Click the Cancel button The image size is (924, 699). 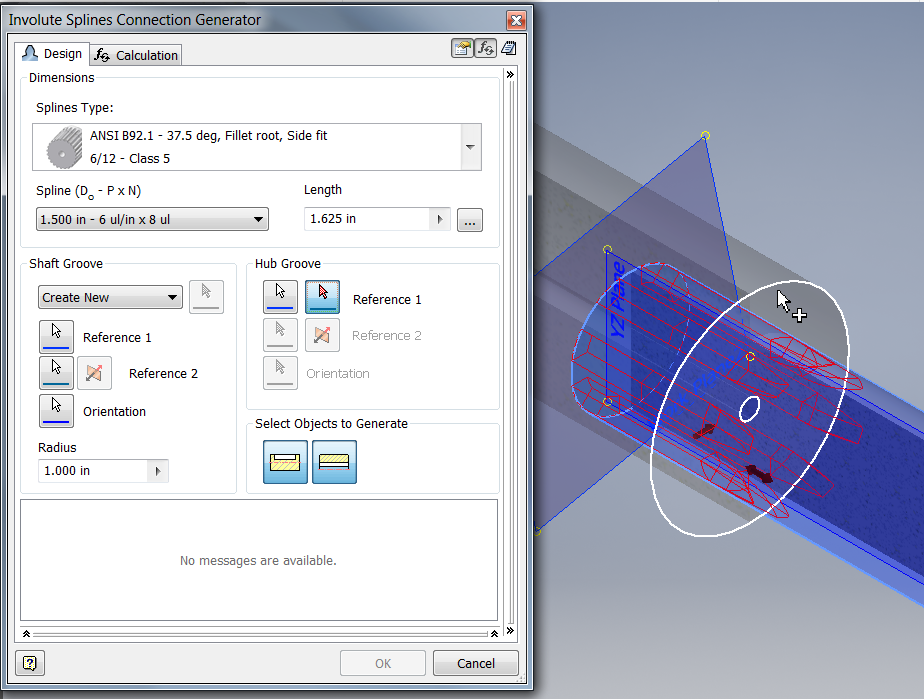pos(476,663)
